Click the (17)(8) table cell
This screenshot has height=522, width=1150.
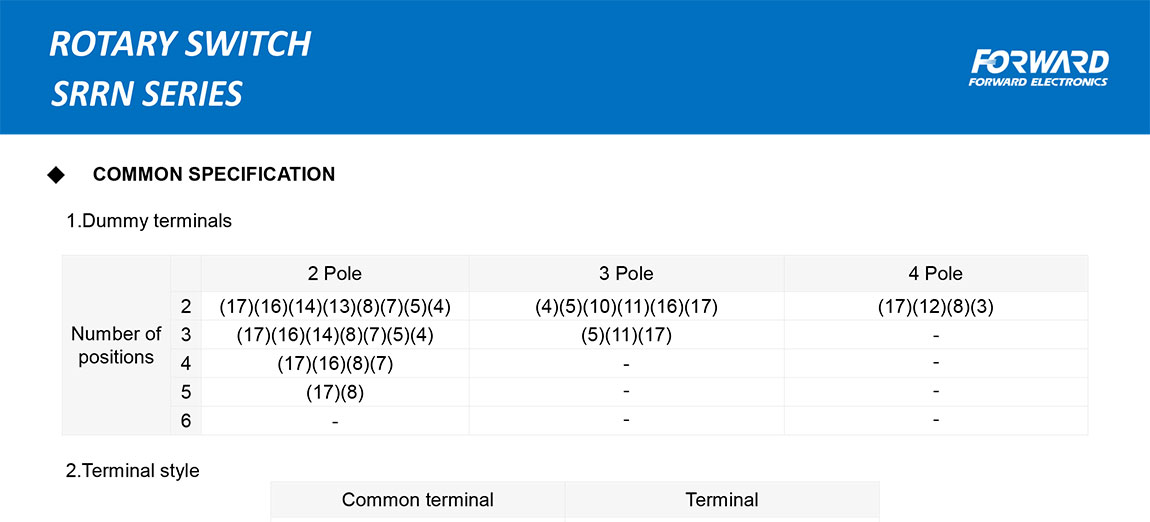coord(334,392)
